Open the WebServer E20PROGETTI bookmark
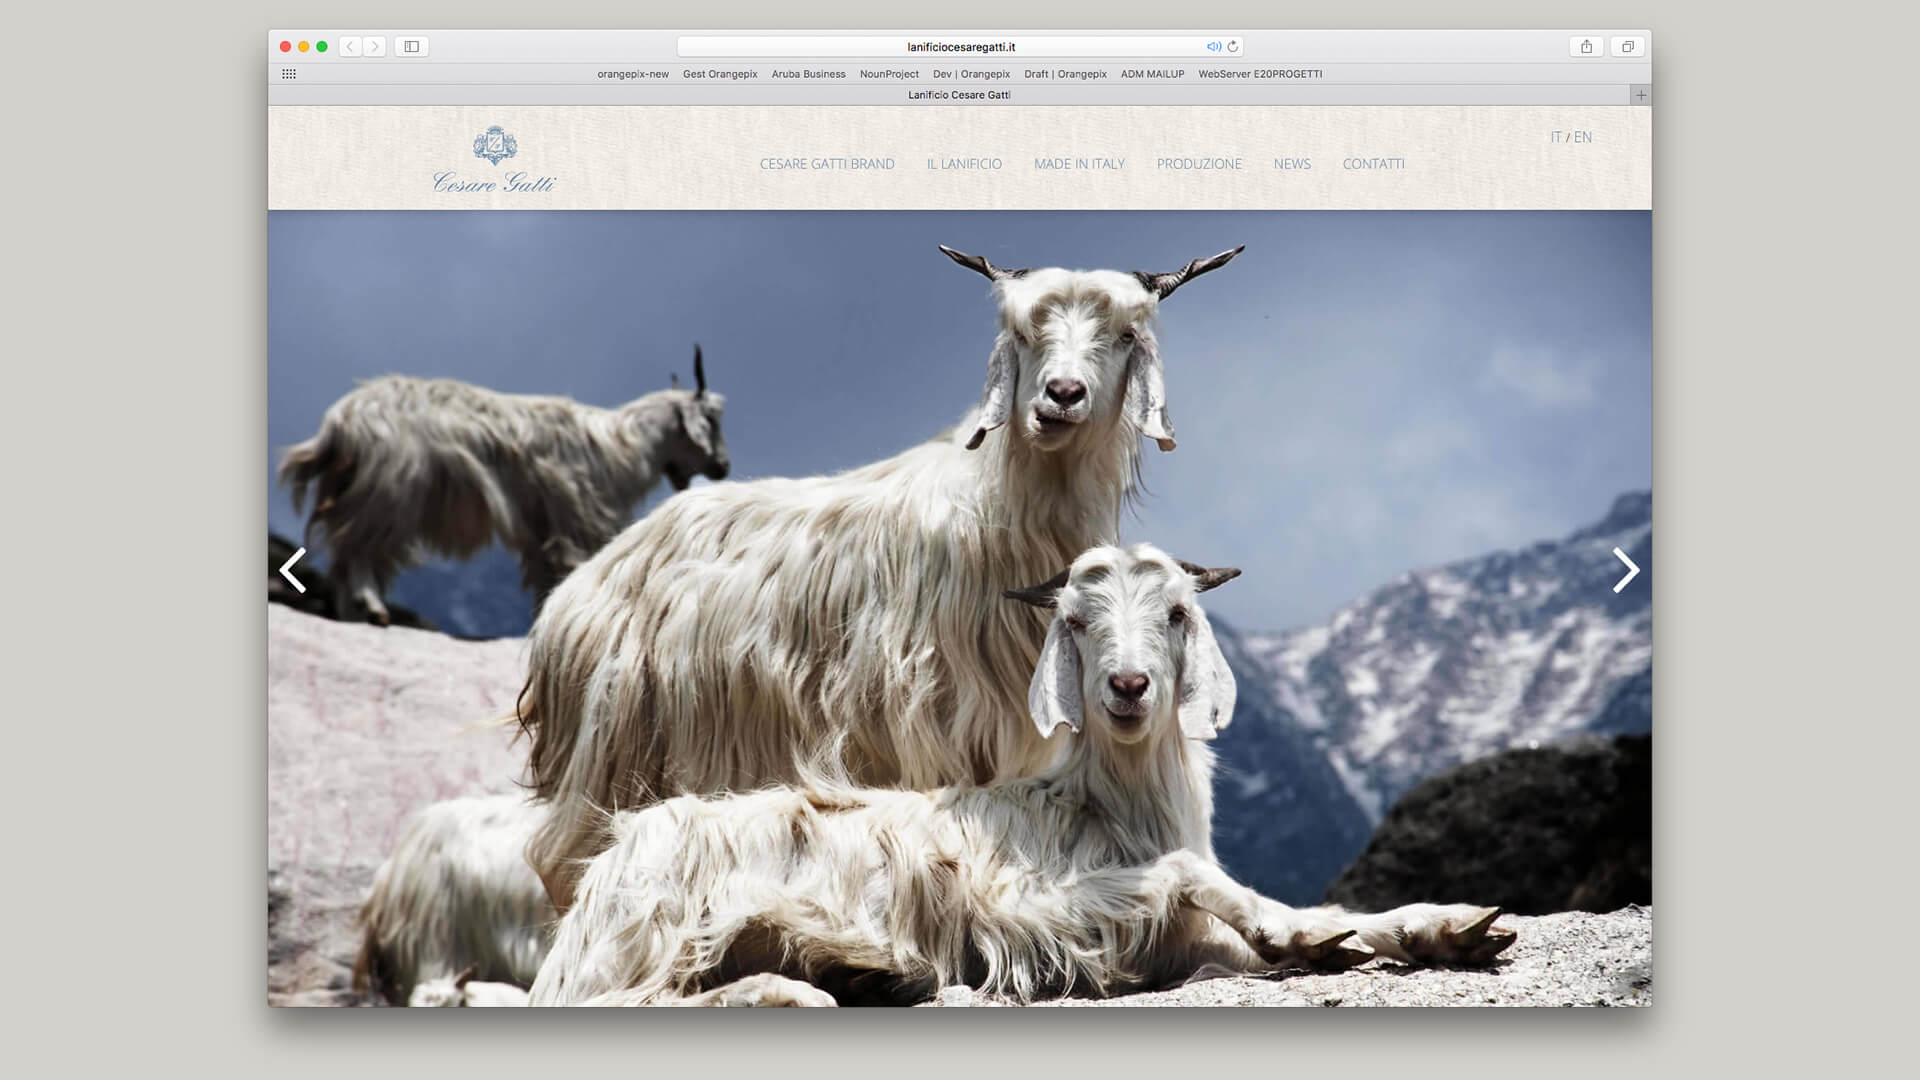The image size is (1920, 1080). 1260,74
